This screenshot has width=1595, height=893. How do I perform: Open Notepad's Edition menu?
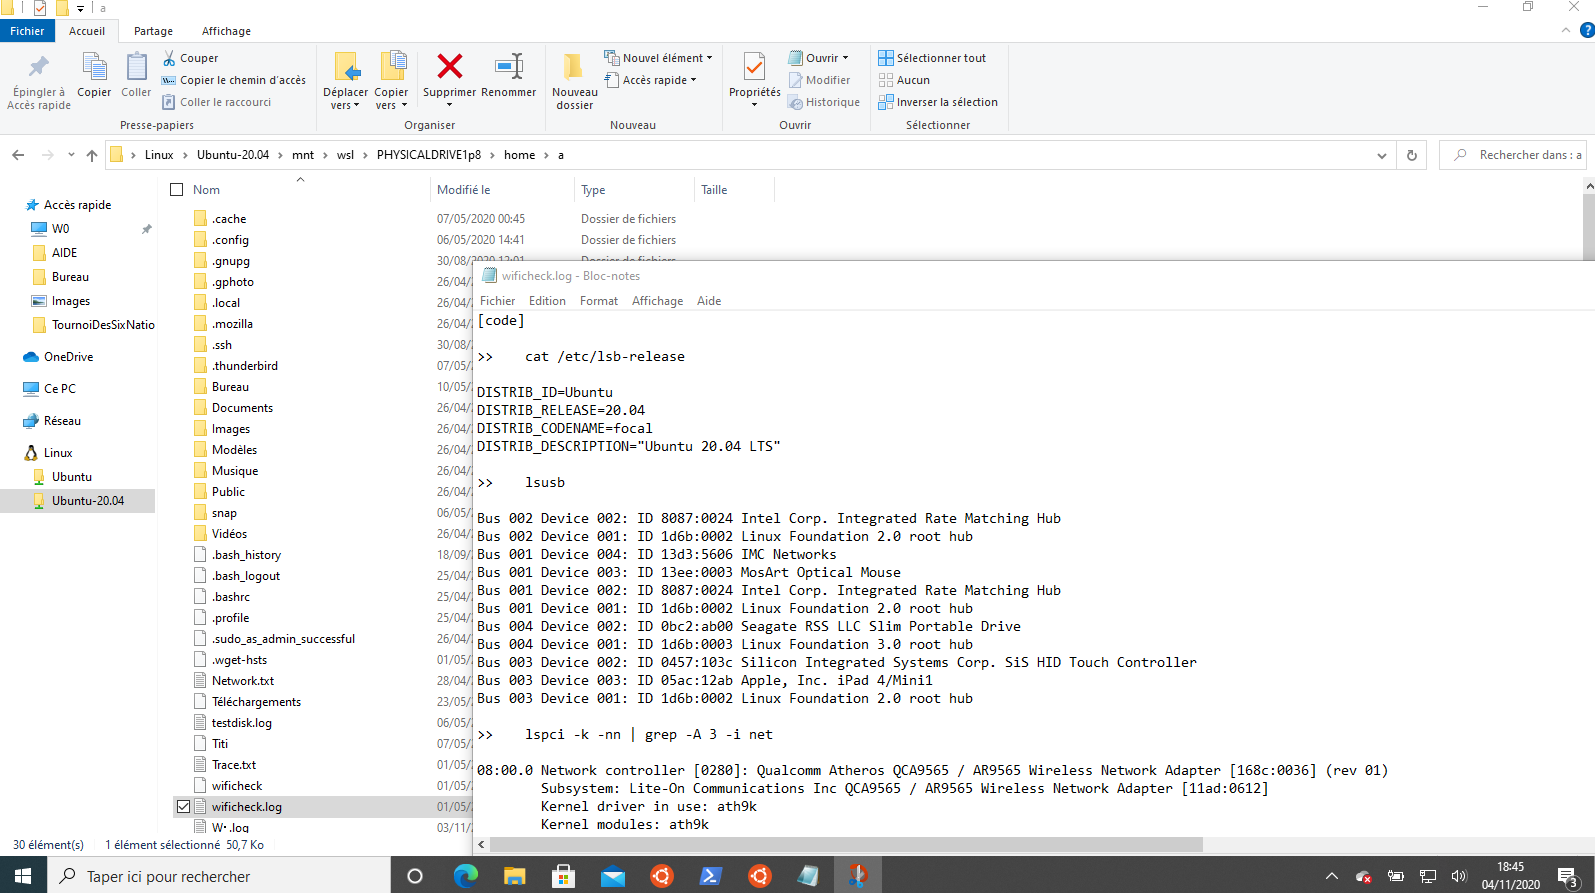point(547,301)
